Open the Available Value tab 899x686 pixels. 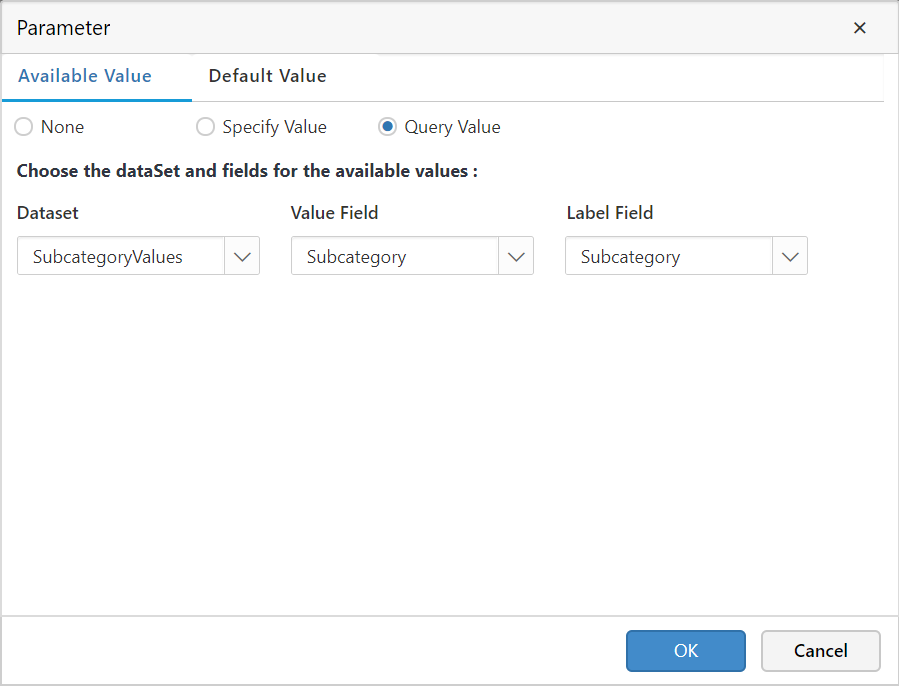click(85, 76)
